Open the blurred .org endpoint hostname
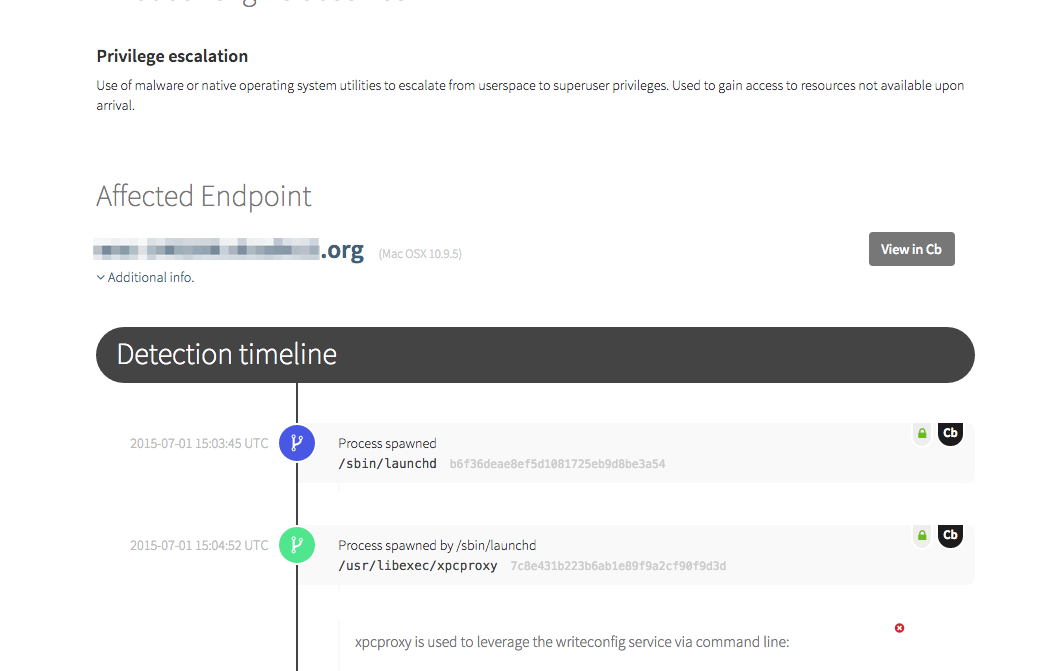The image size is (1049, 671). point(230,249)
